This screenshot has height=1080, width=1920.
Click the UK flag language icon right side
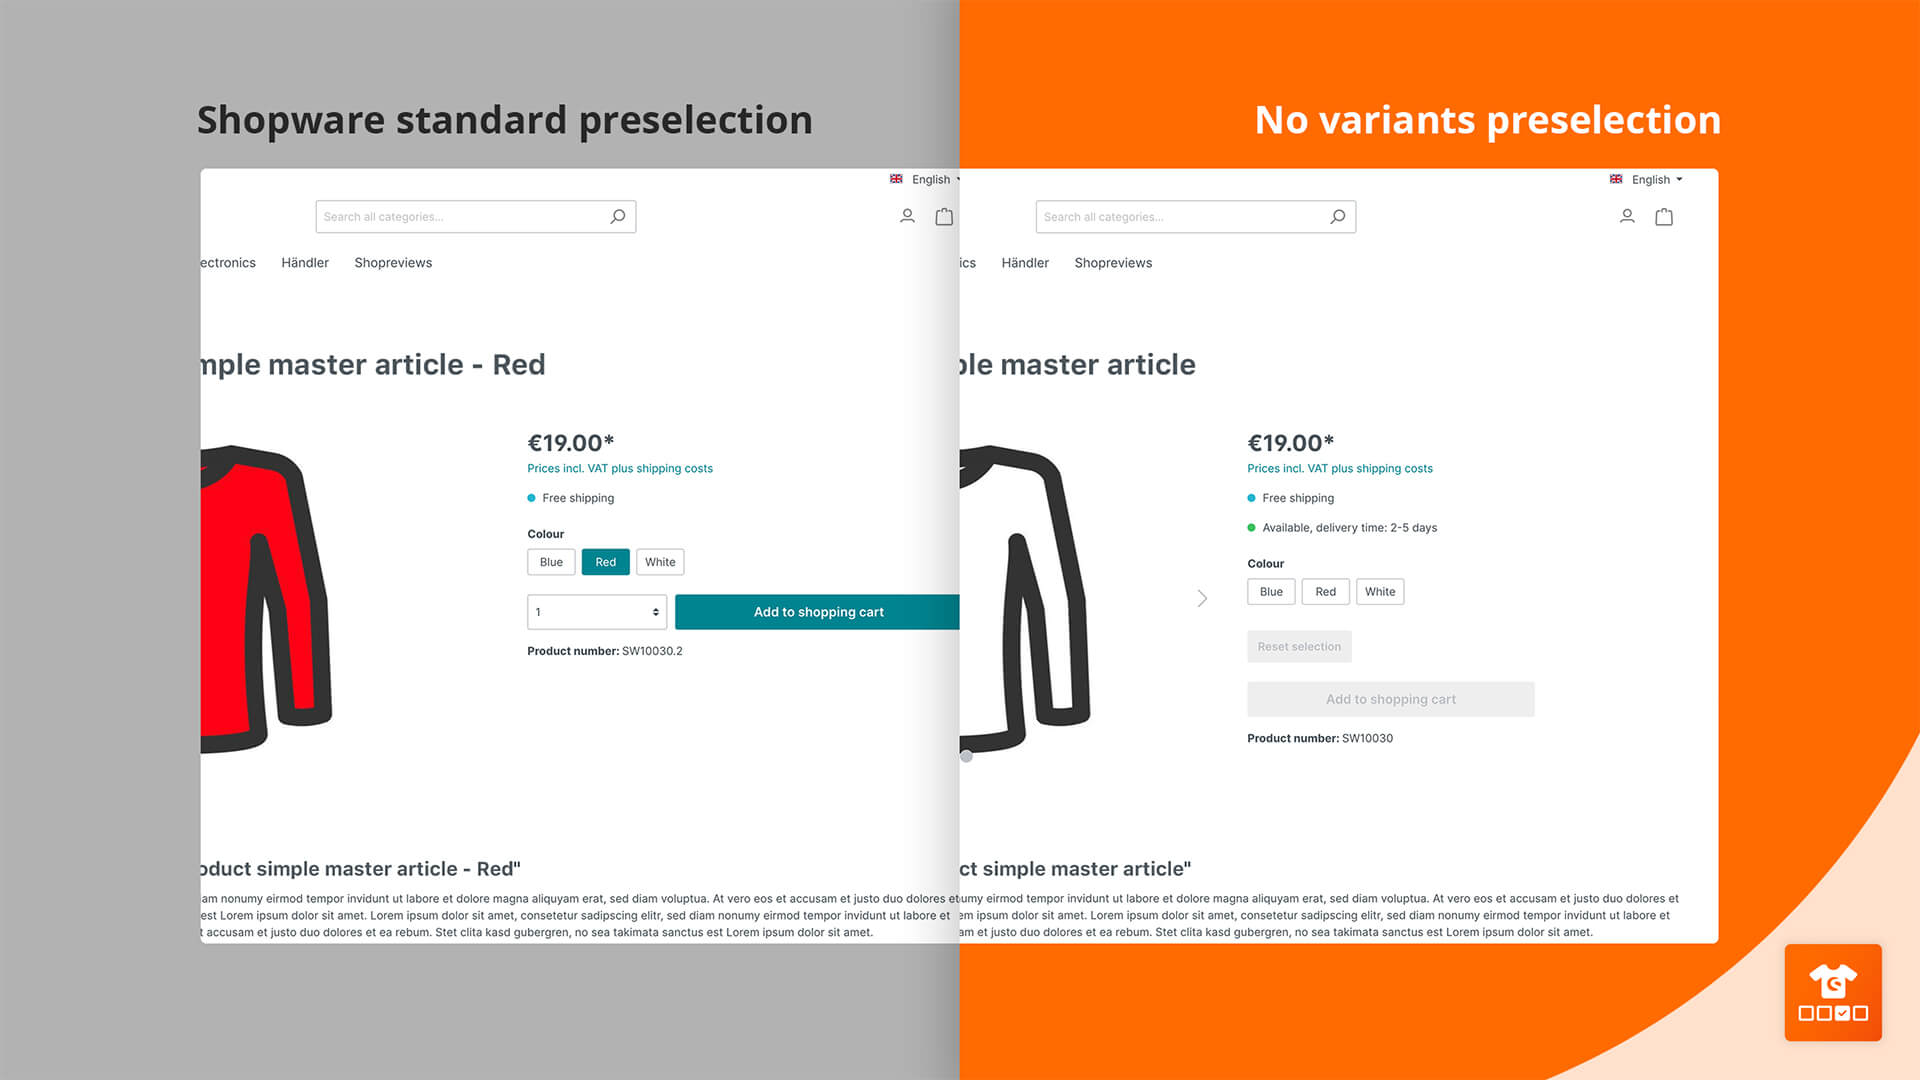1615,178
